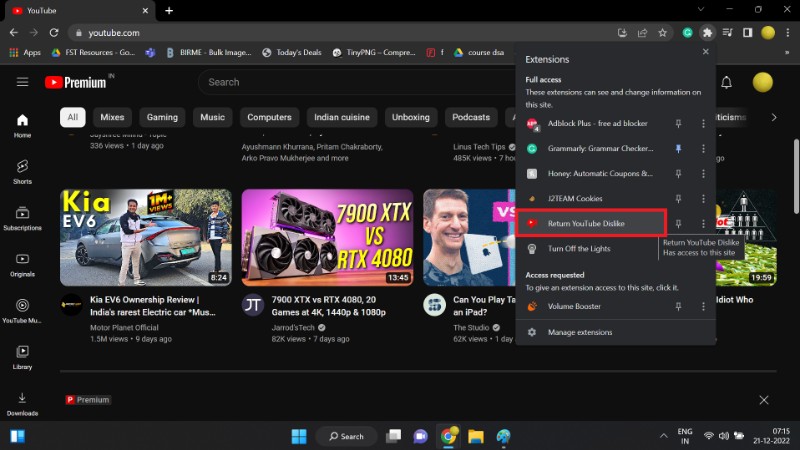This screenshot has height=450, width=800.
Task: Open Library in the left sidebar
Action: [22, 356]
